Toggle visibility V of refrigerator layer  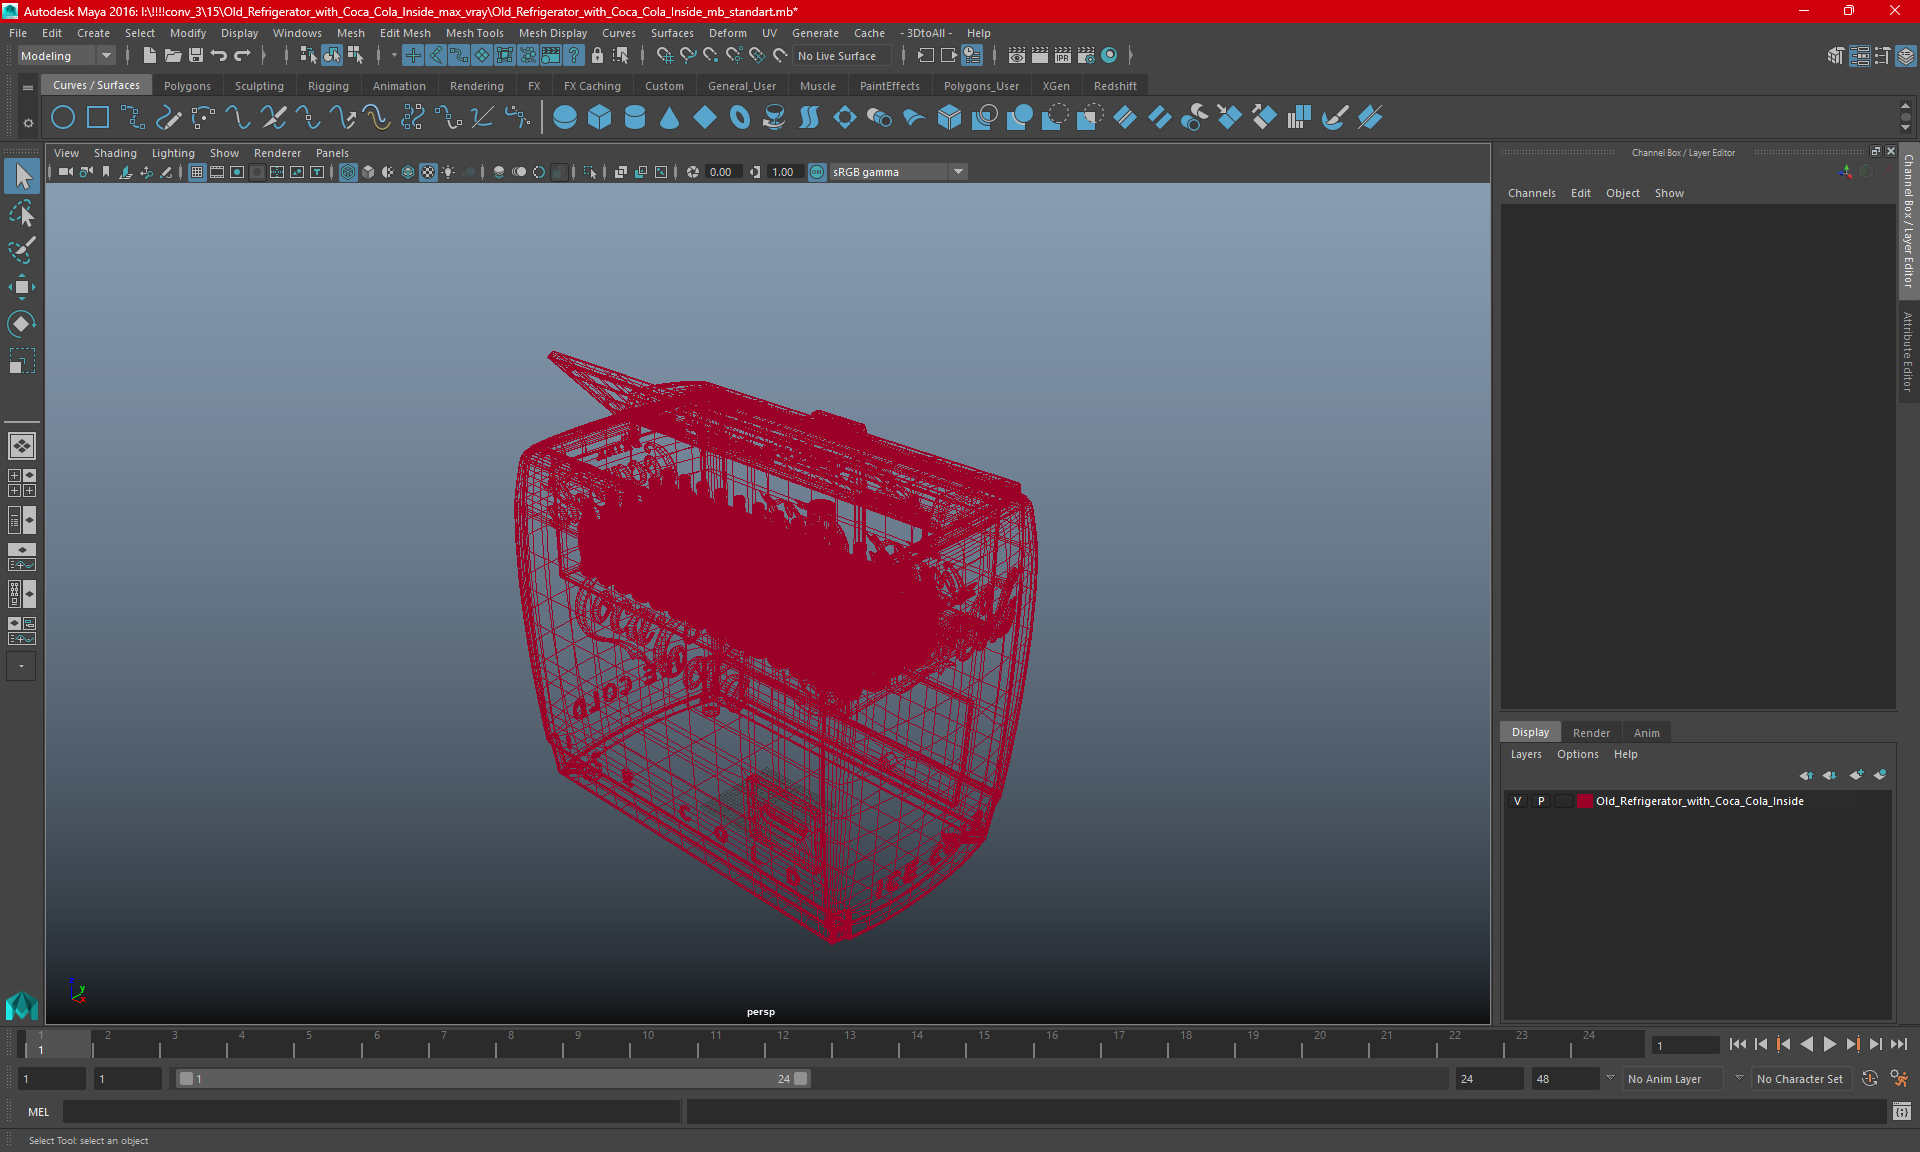coord(1518,801)
